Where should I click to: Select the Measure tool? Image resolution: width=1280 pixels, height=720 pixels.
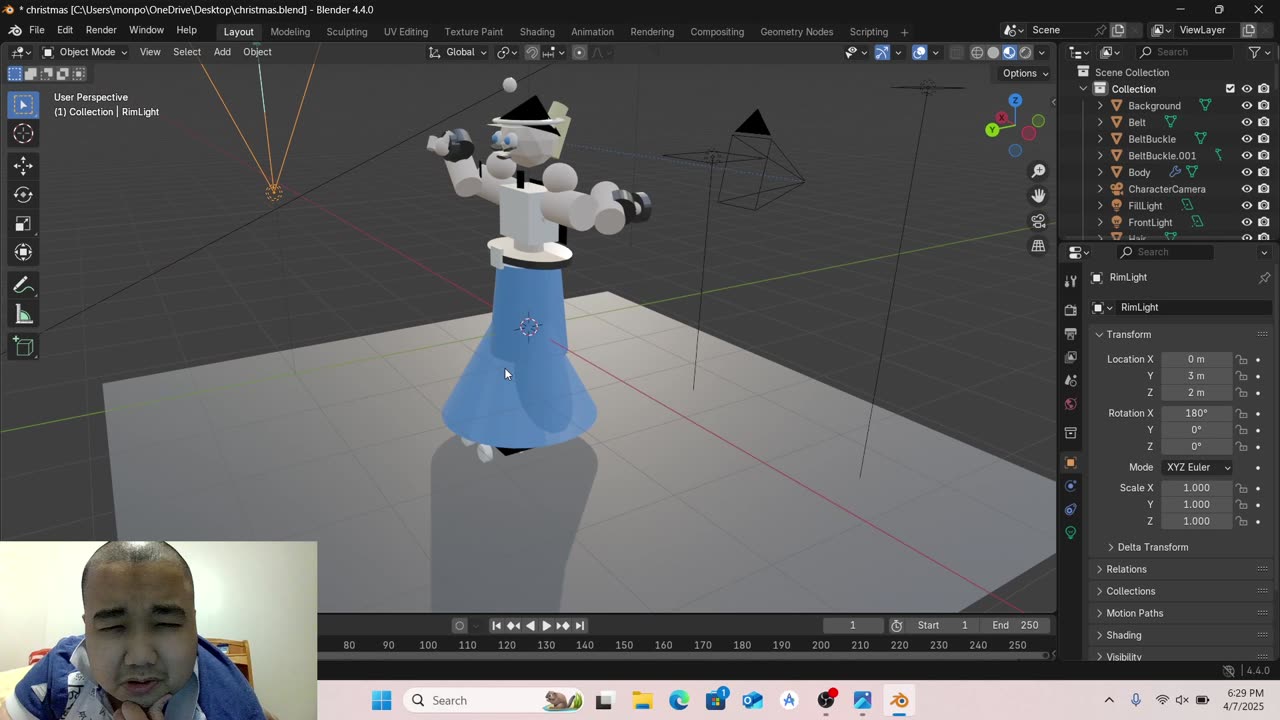[24, 316]
